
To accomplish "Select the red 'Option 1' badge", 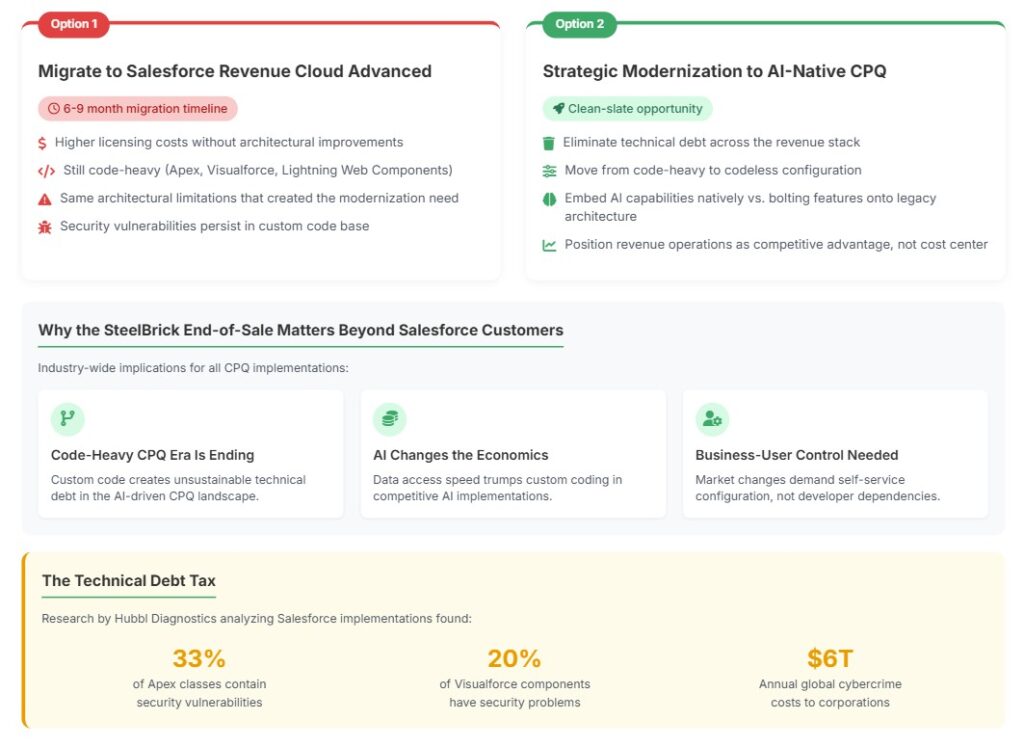I will pyautogui.click(x=74, y=24).
